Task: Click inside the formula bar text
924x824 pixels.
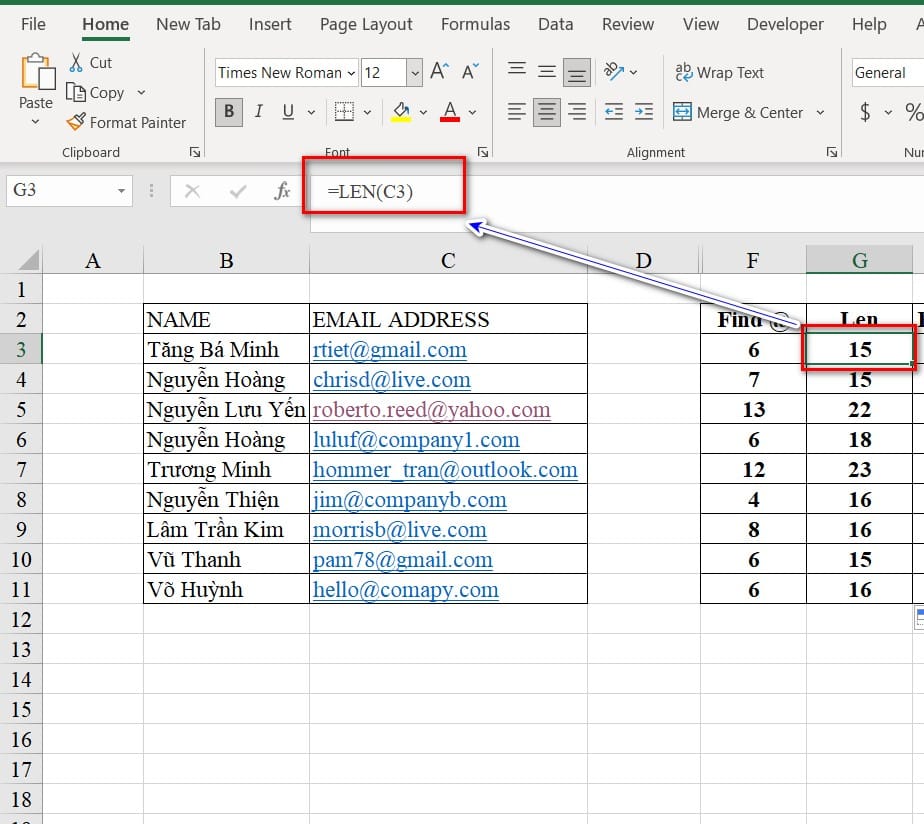Action: 370,191
